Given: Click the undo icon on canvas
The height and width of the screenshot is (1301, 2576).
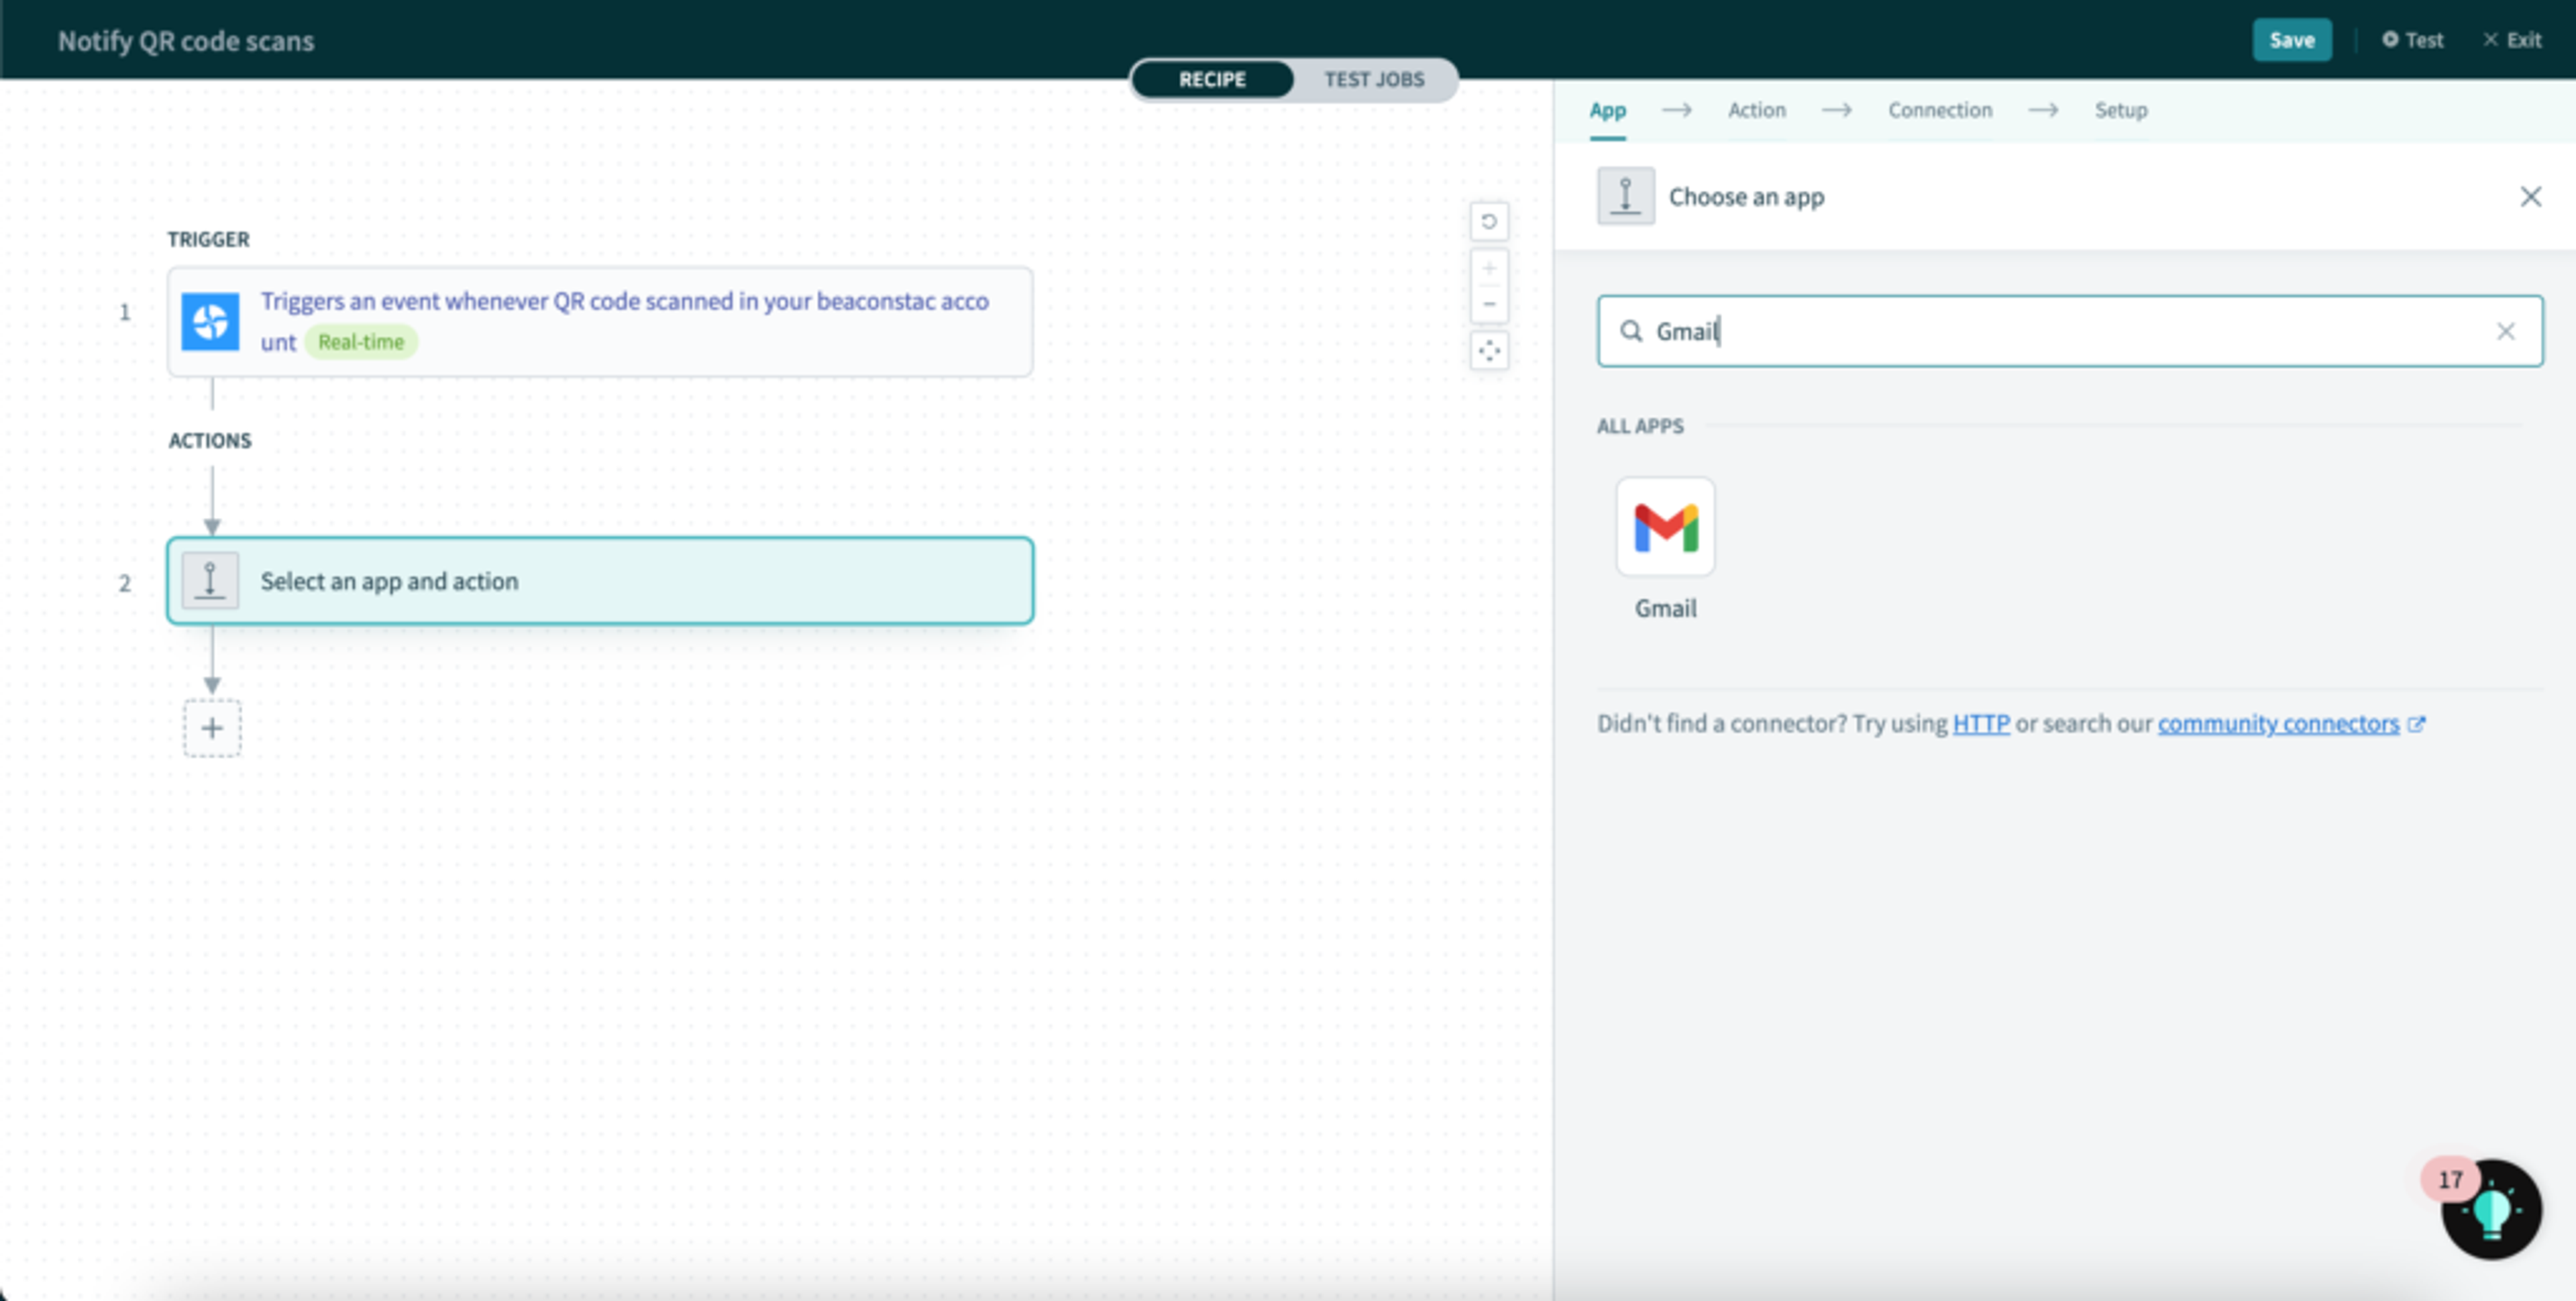Looking at the screenshot, I should point(1489,221).
